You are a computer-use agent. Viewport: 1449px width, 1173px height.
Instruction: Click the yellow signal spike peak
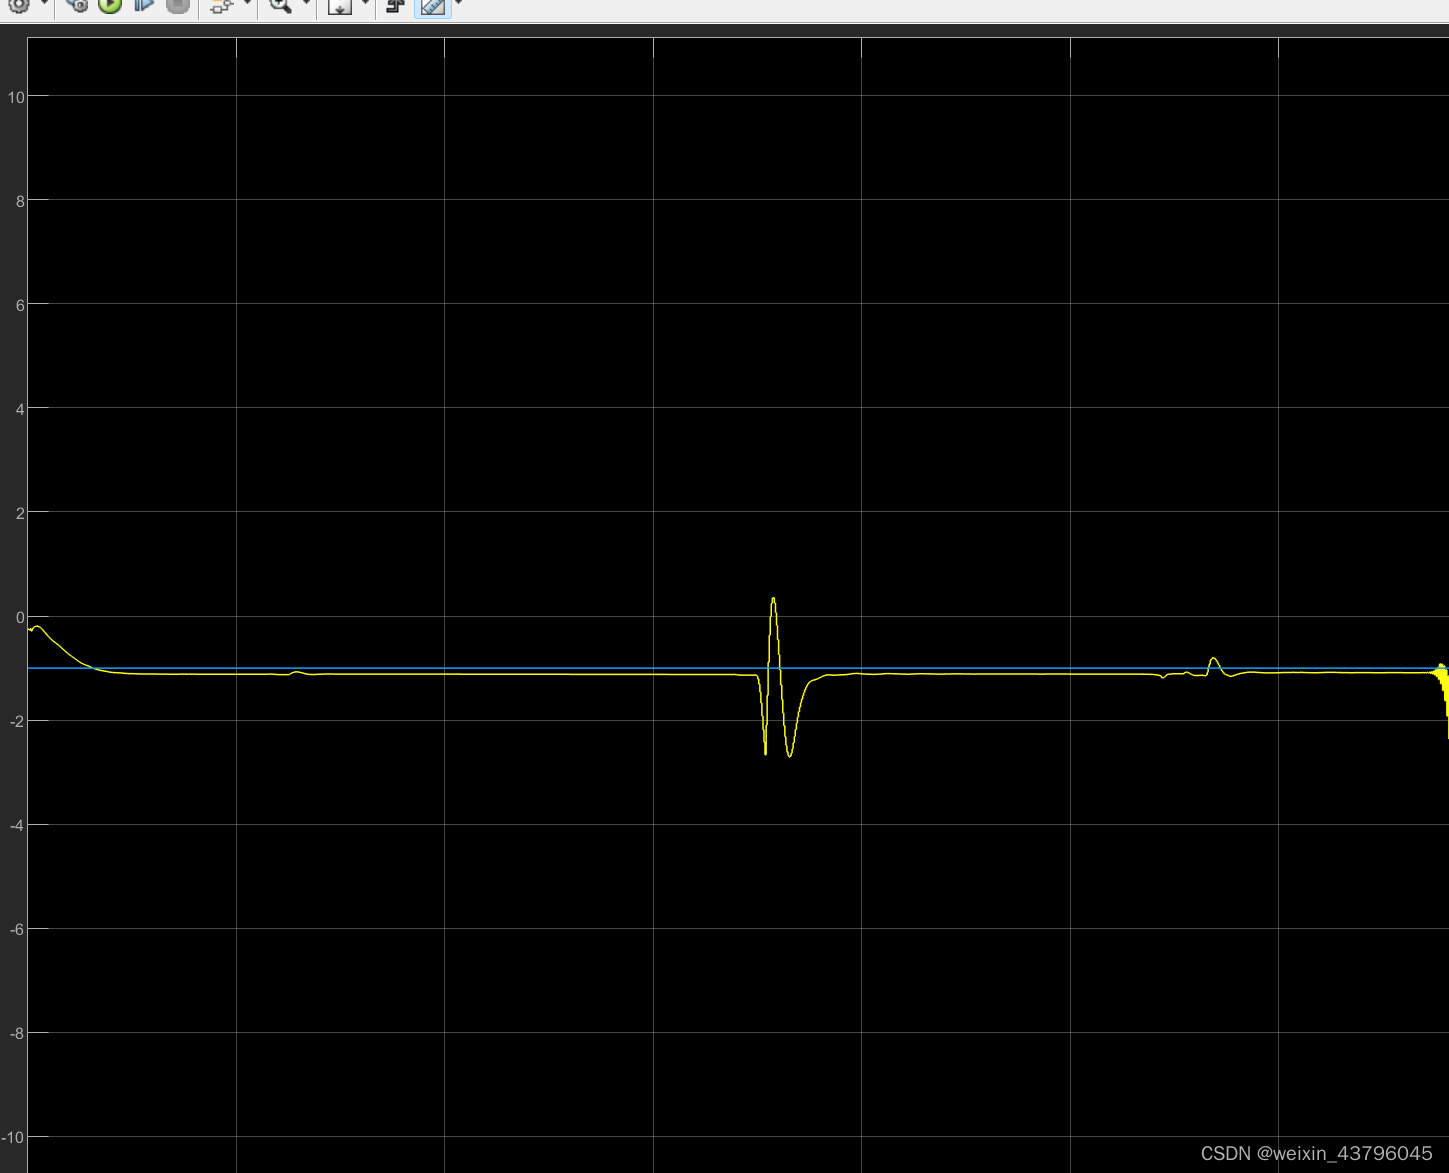click(773, 599)
